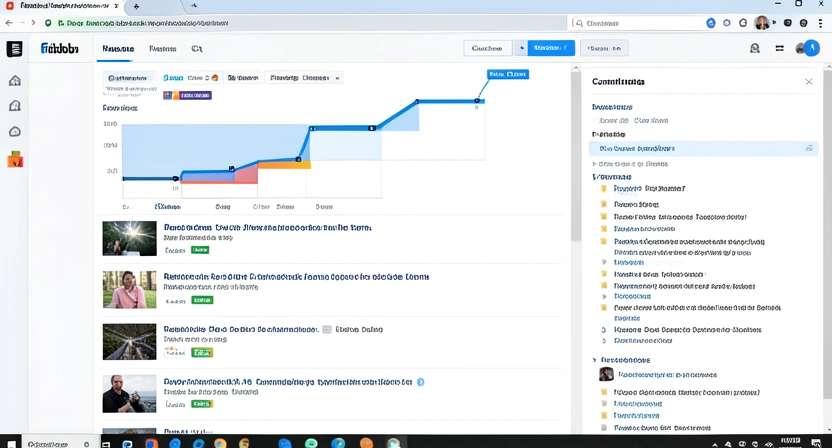Click the purple badge below filter chips
This screenshot has width=832, height=448.
(187, 96)
